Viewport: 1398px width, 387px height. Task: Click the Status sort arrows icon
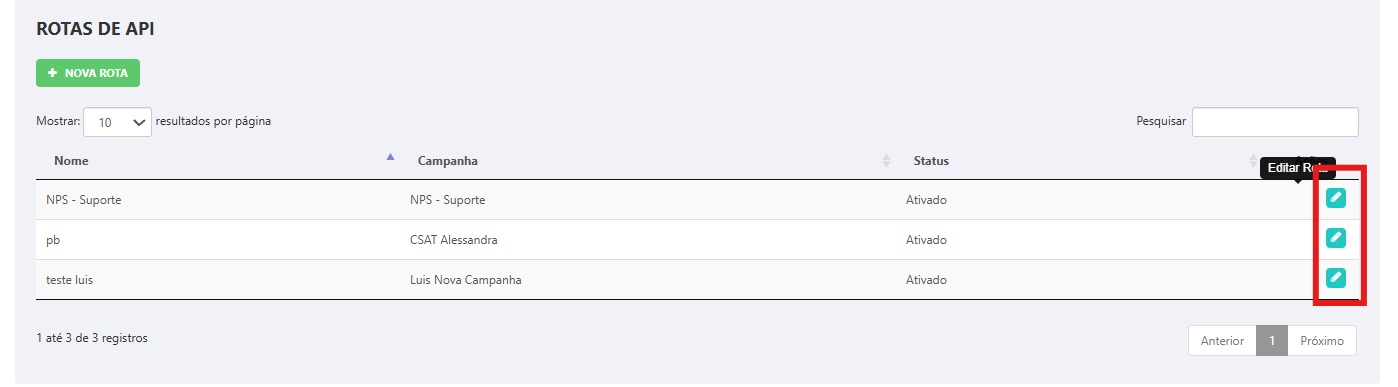pos(1254,161)
